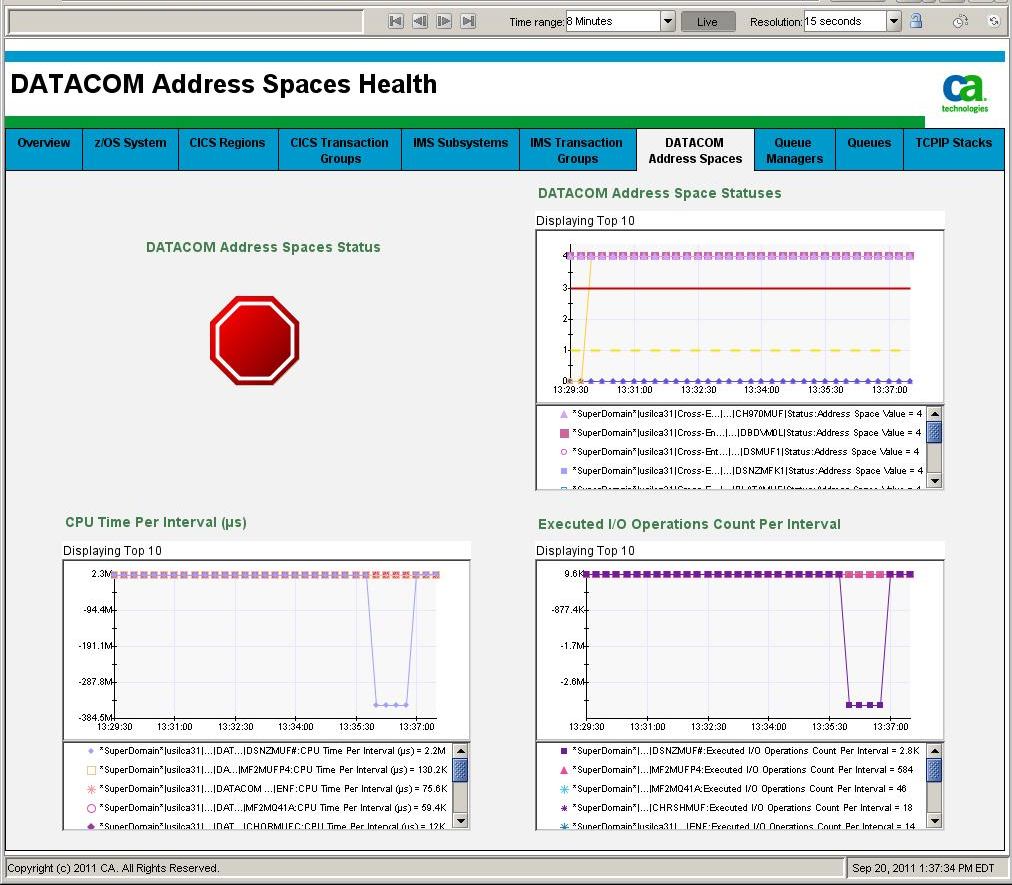The width and height of the screenshot is (1012, 885).
Task: Select ENF CPU Time legend entry
Action: pos(267,789)
